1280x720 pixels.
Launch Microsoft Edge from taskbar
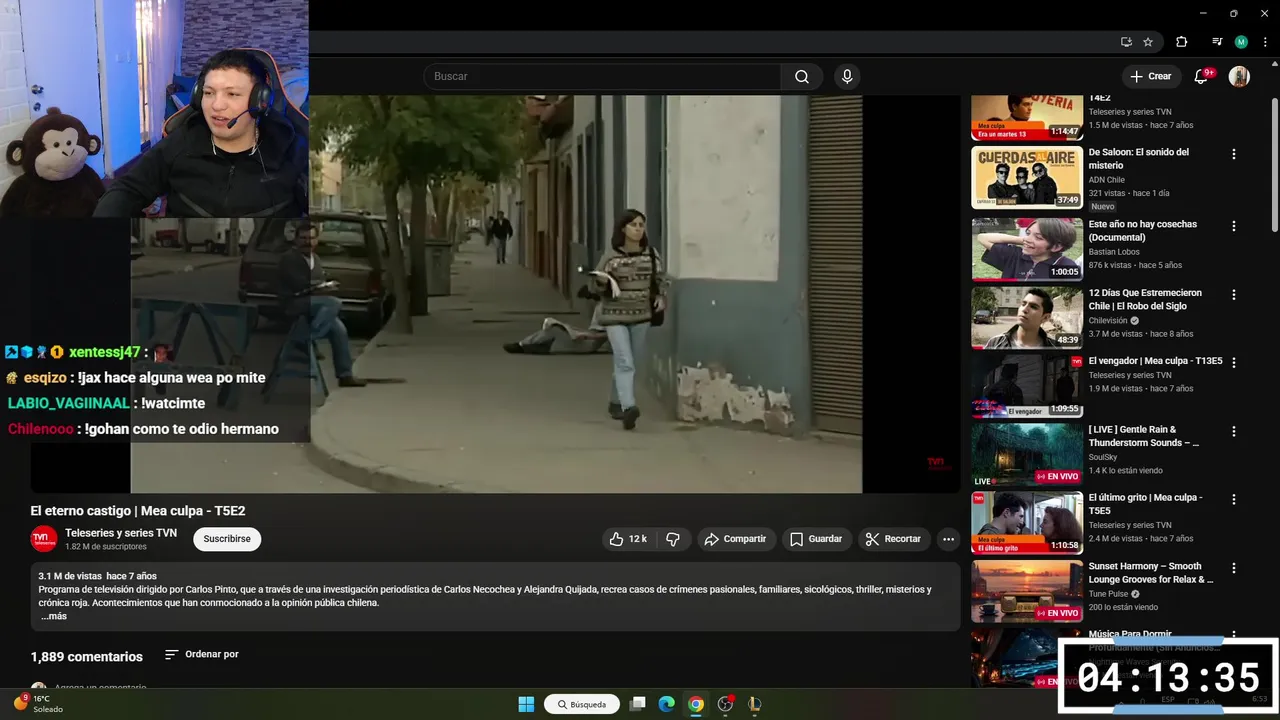point(667,704)
